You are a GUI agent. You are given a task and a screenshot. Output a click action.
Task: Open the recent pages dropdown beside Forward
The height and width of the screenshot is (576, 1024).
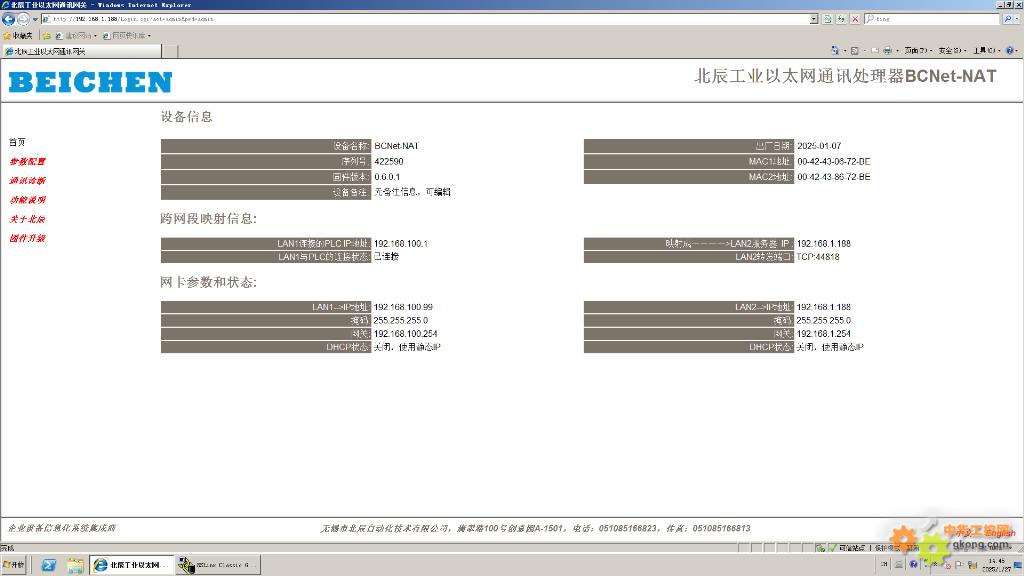35,19
